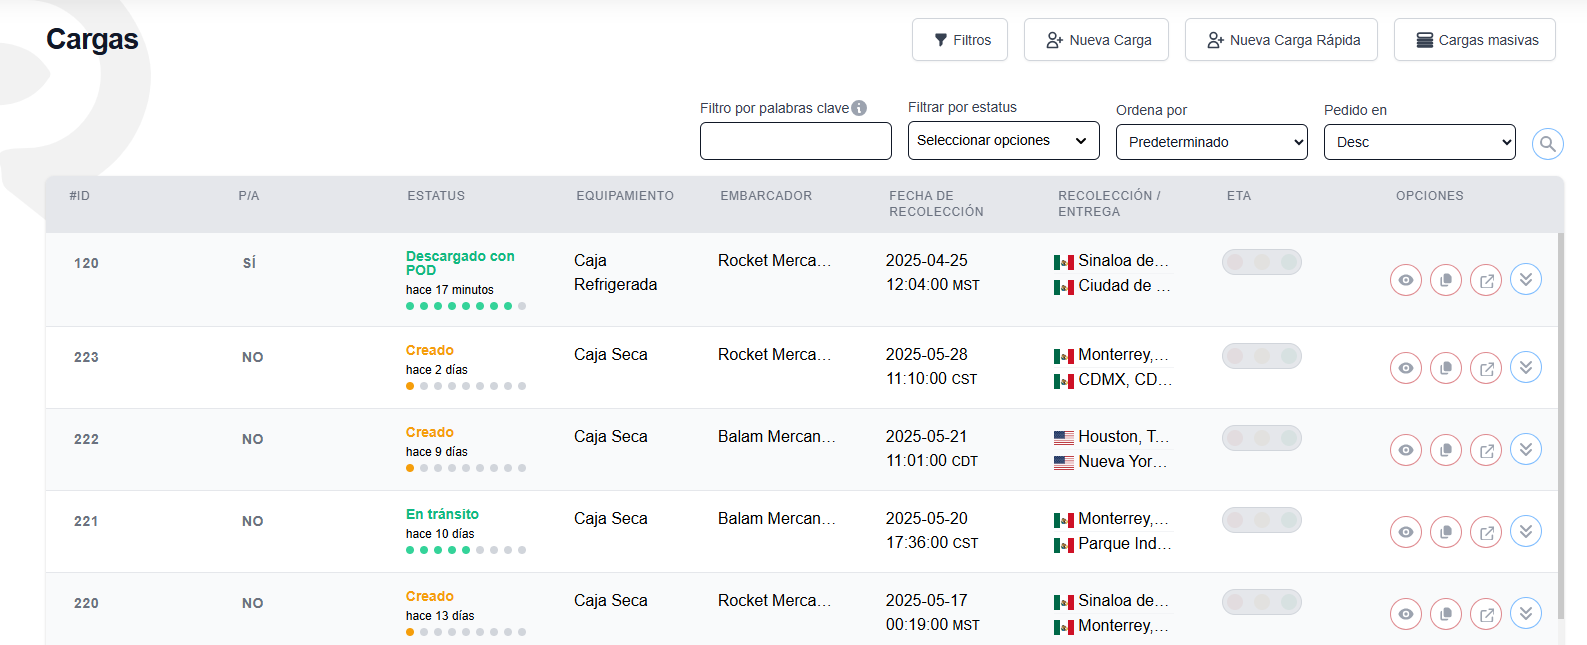Click the P/A column header

tap(249, 196)
